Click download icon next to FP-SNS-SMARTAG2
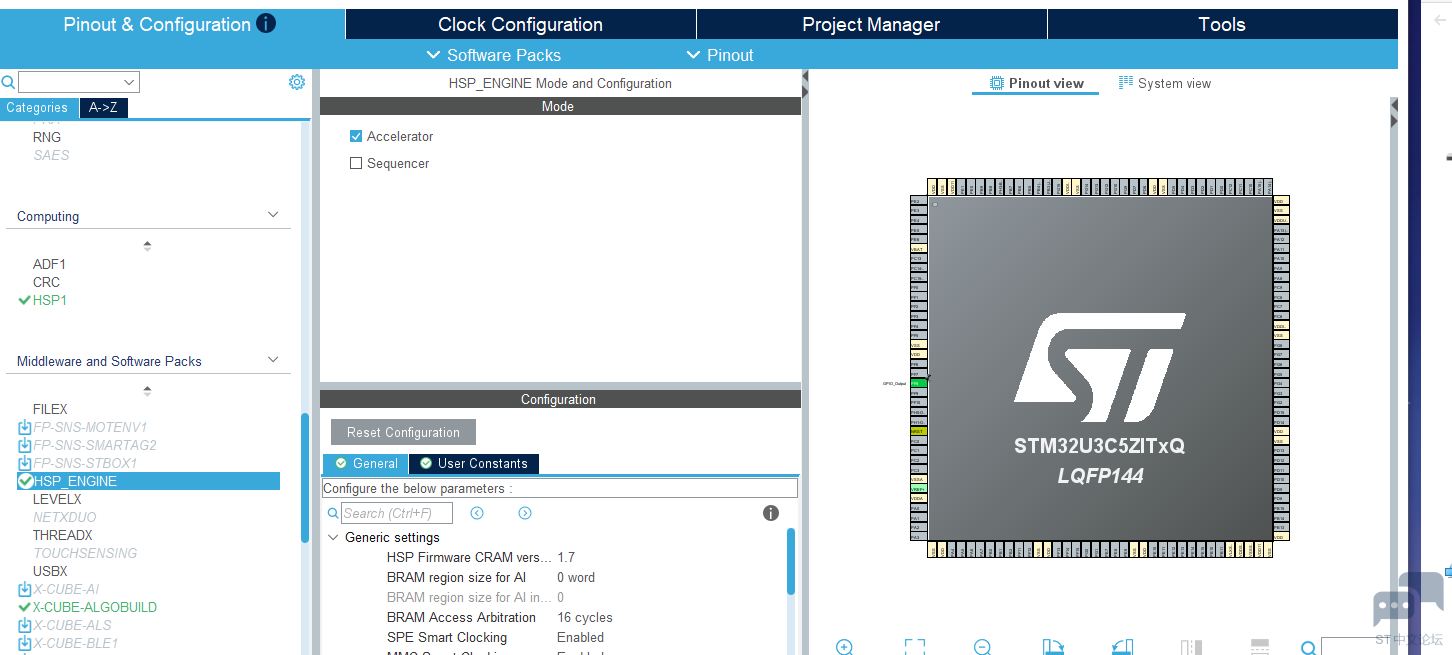This screenshot has width=1452, height=655. pos(25,445)
